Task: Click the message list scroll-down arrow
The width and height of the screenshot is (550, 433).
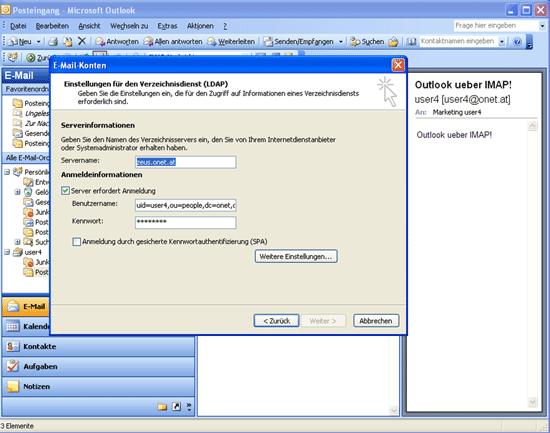Action: pos(394,410)
